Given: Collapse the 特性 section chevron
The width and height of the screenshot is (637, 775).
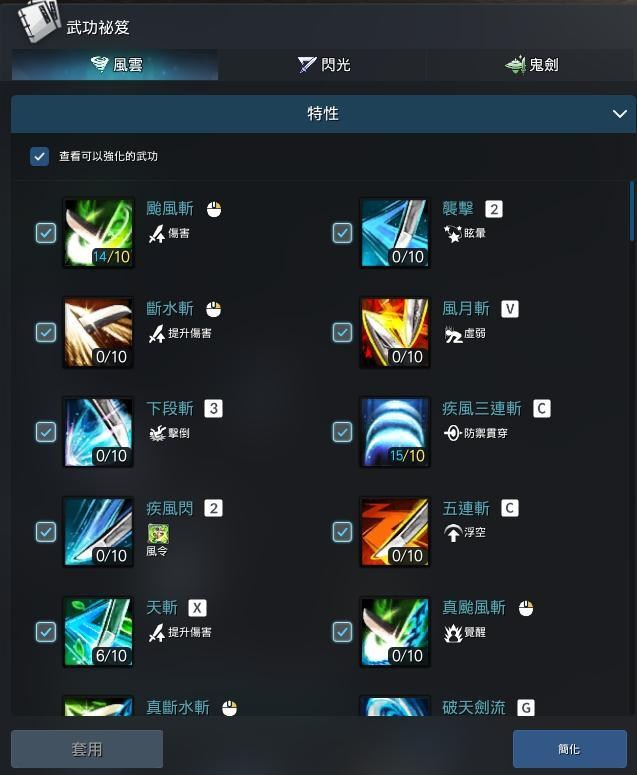Looking at the screenshot, I should 620,114.
